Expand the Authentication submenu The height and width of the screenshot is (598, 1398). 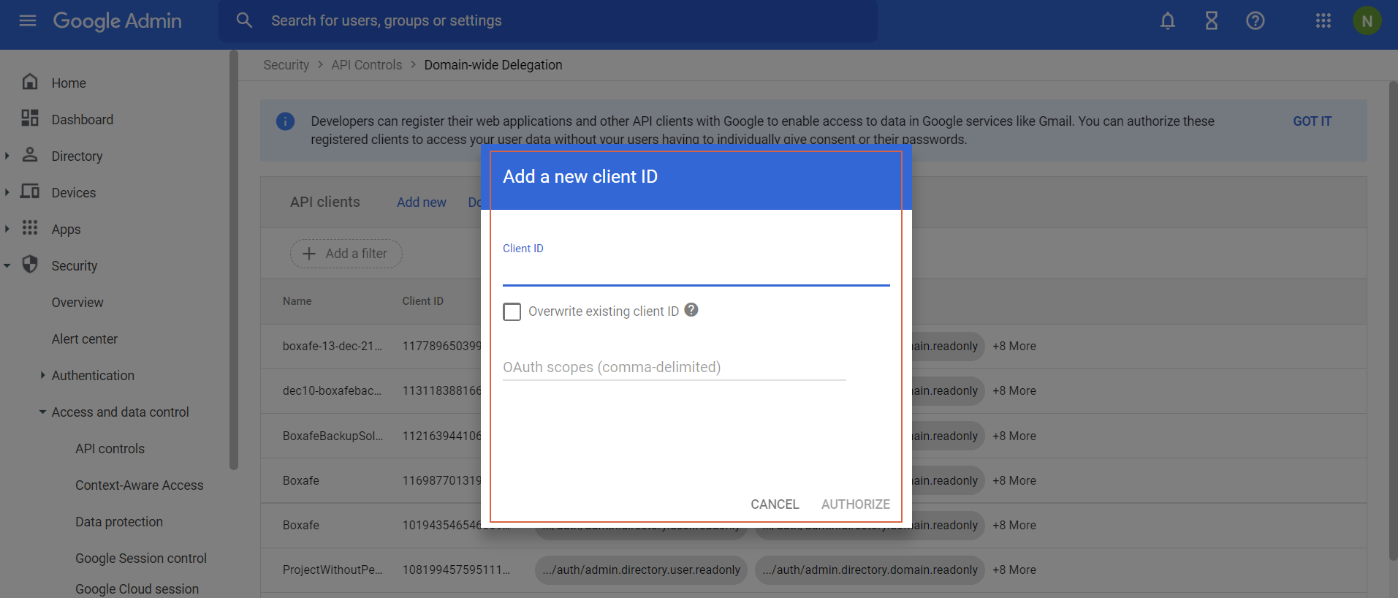[x=42, y=375]
